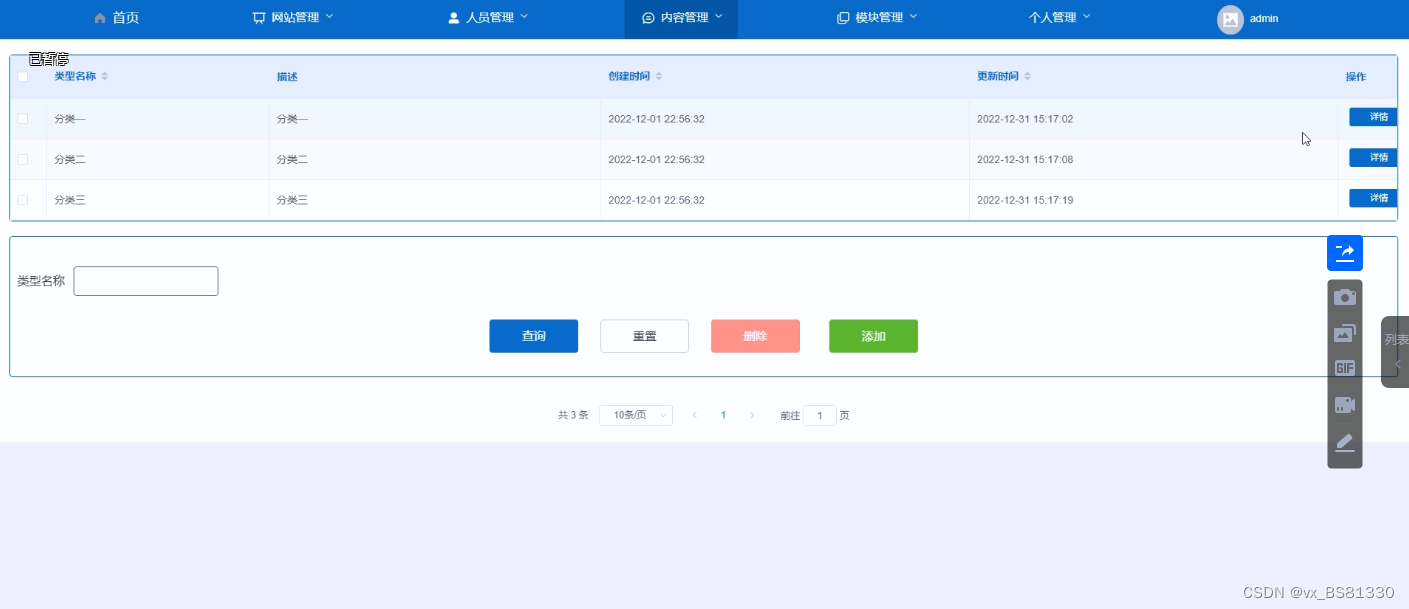Click the 人员管理 person icon

[x=453, y=18]
